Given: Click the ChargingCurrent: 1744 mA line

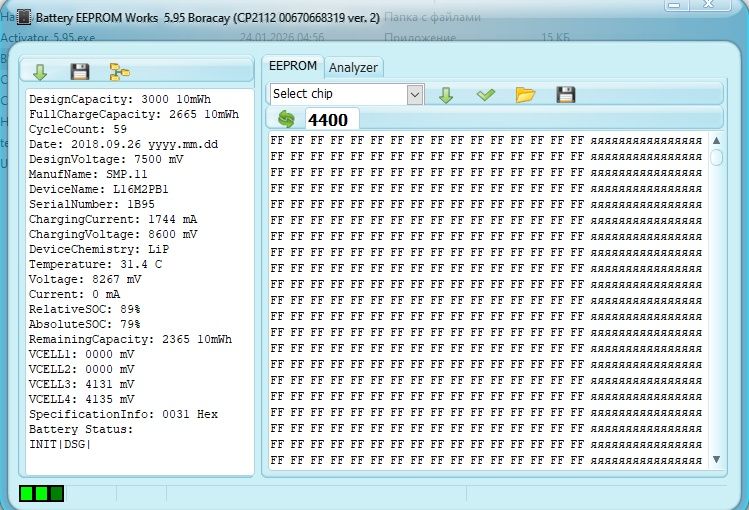Looking at the screenshot, I should tap(113, 219).
